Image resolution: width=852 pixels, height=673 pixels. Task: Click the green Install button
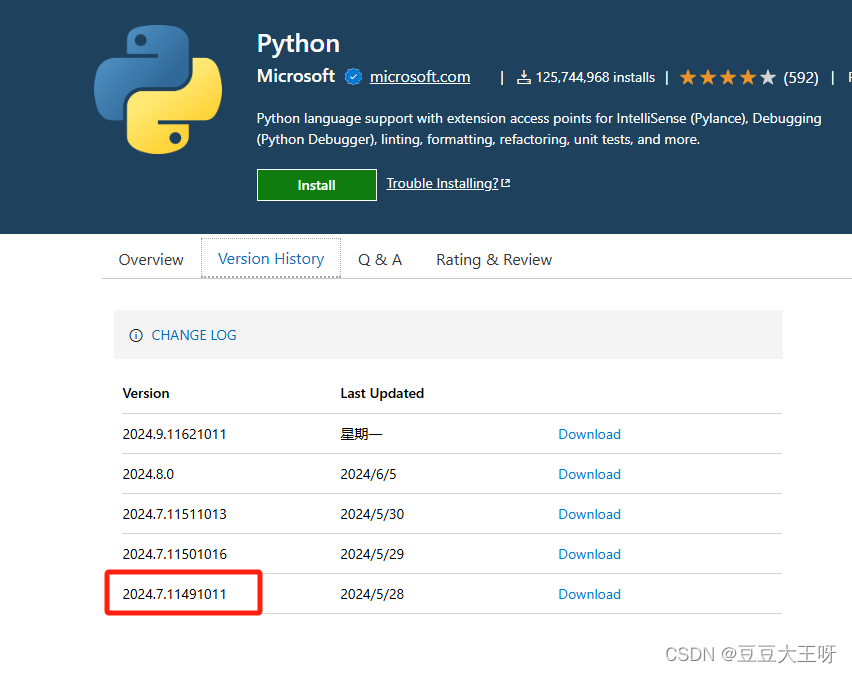click(317, 185)
